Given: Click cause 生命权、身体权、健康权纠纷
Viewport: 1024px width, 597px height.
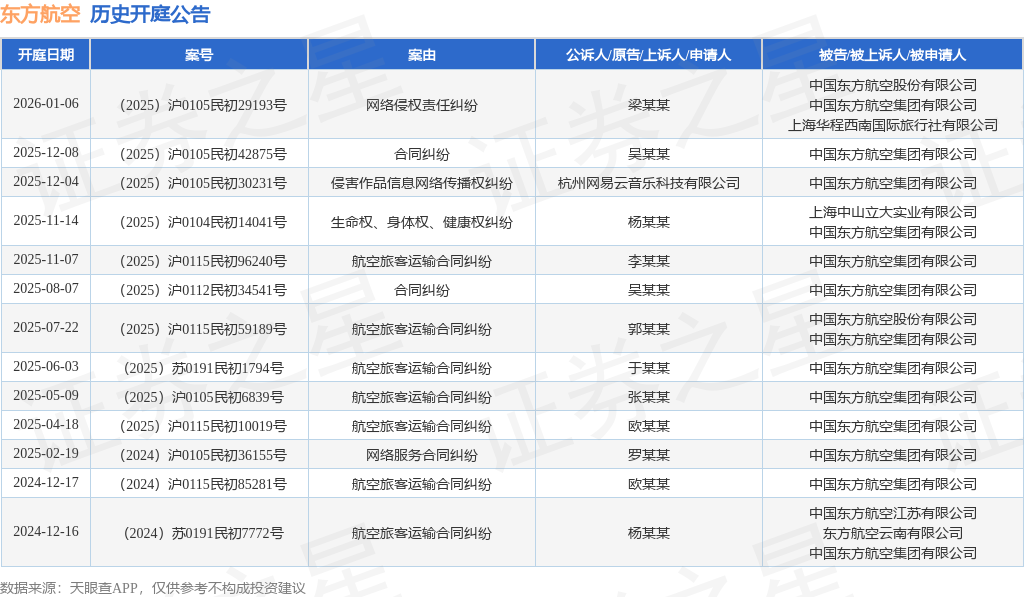Looking at the screenshot, I should coord(422,222).
